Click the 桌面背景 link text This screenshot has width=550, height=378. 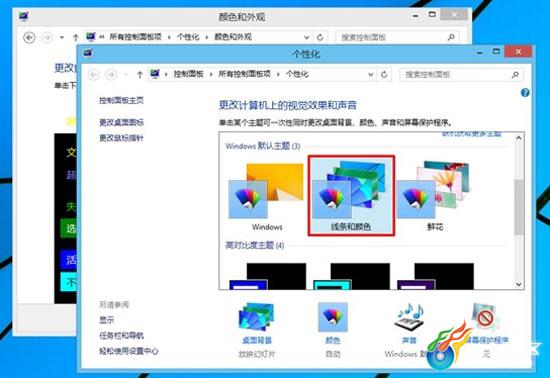click(257, 340)
